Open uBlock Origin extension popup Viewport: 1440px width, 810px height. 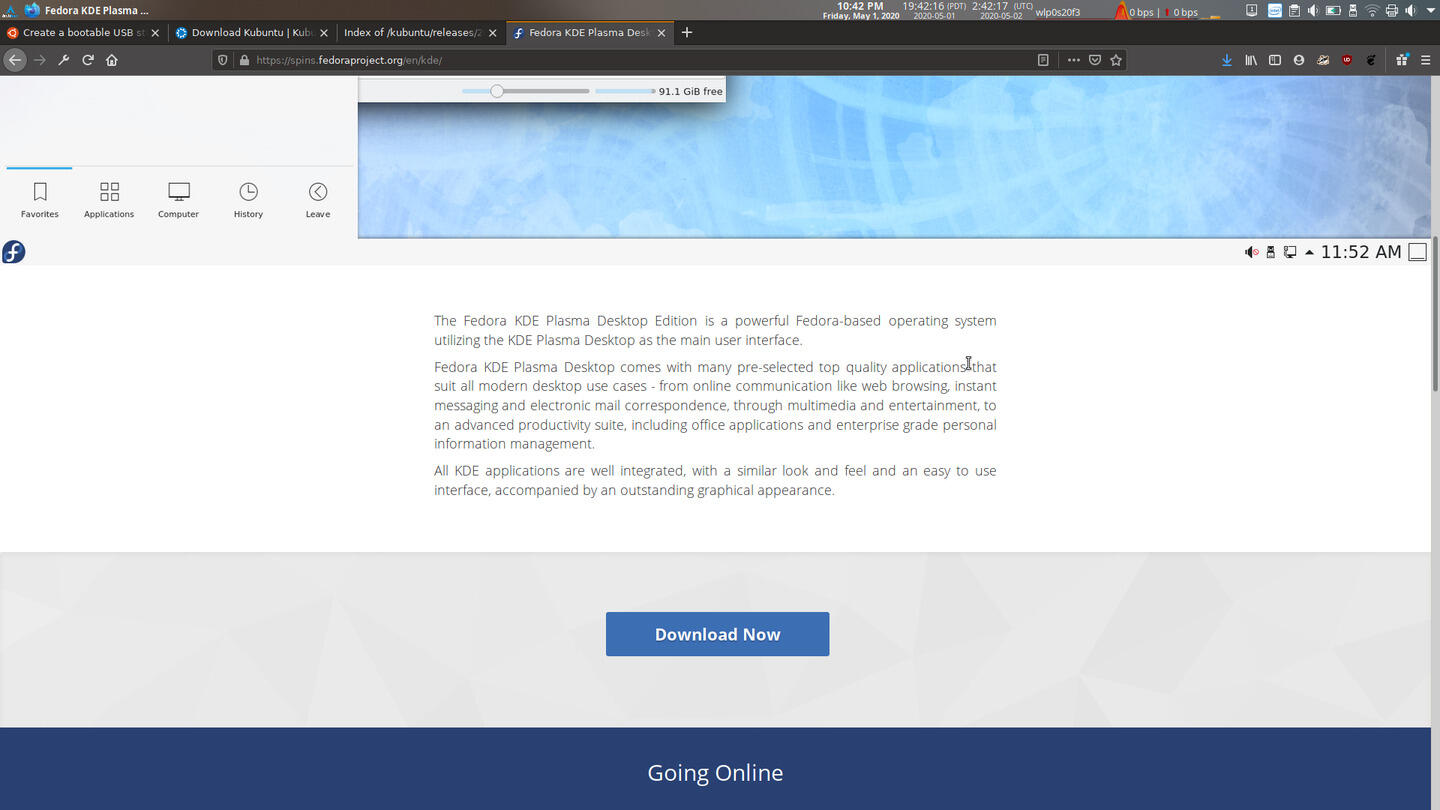[x=1347, y=60]
